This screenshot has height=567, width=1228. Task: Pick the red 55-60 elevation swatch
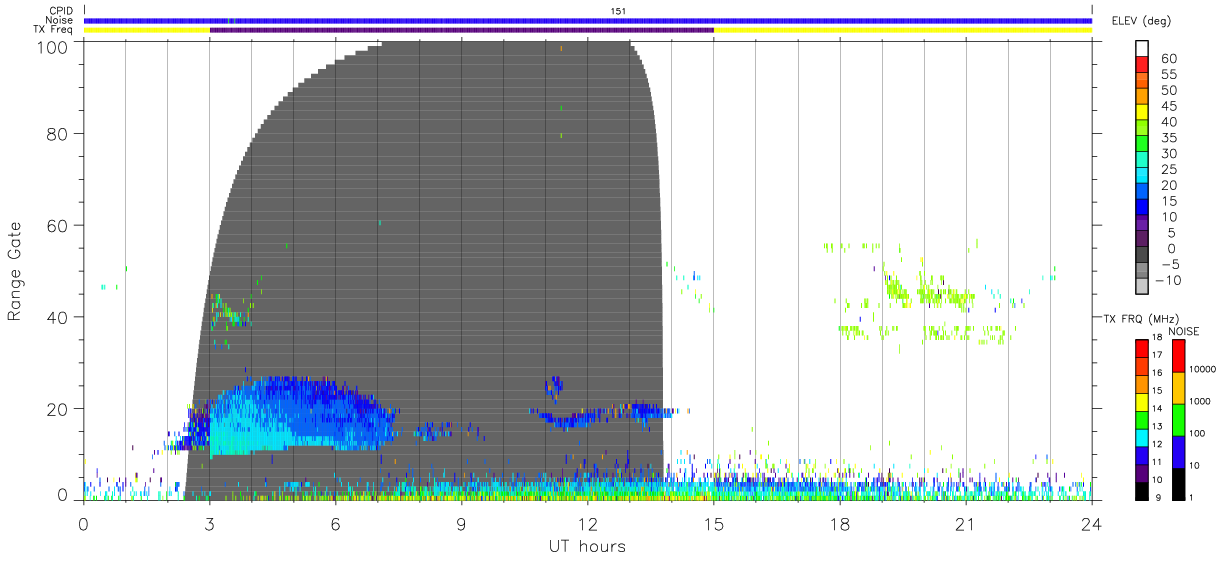(1142, 66)
